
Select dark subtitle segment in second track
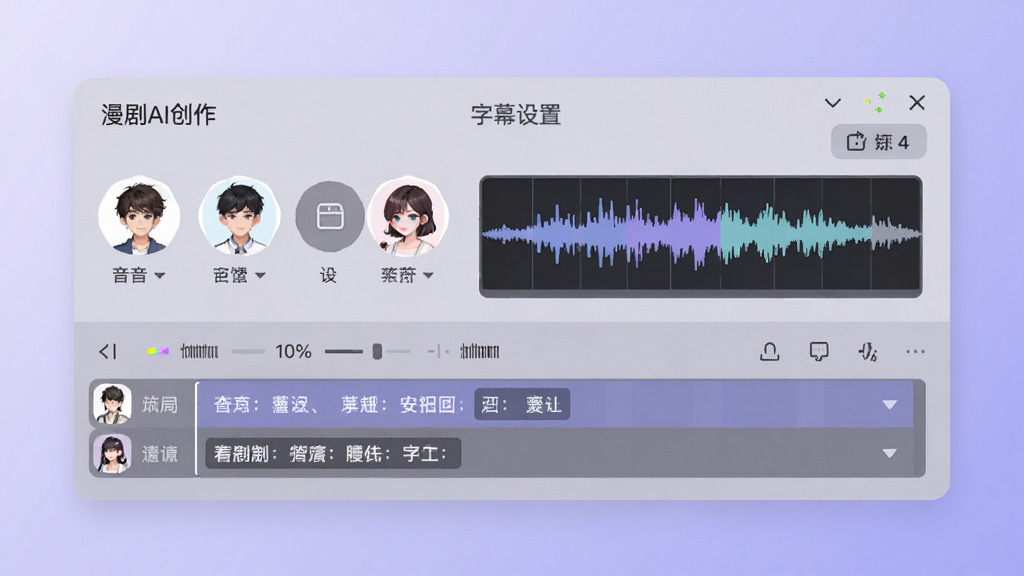[x=333, y=453]
